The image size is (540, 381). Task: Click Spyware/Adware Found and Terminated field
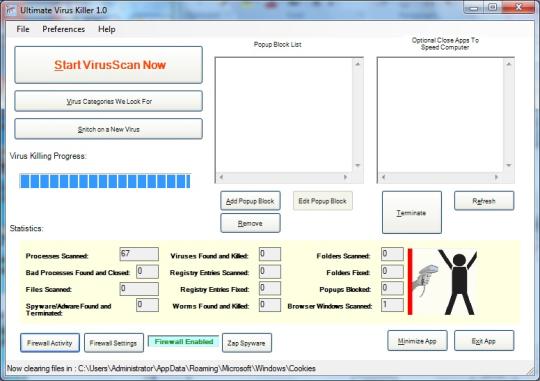(147, 305)
